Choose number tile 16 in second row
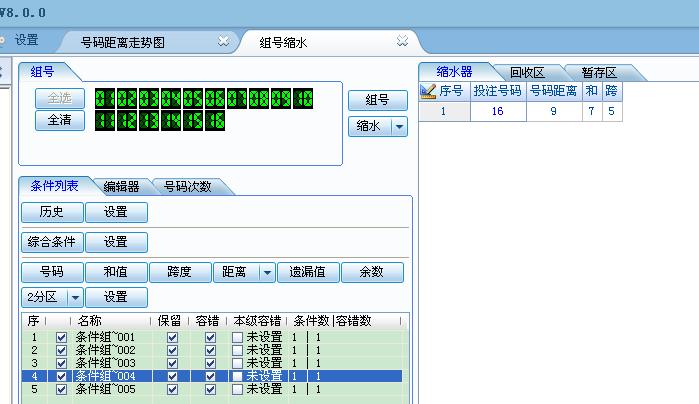This screenshot has width=699, height=404. (x=215, y=120)
